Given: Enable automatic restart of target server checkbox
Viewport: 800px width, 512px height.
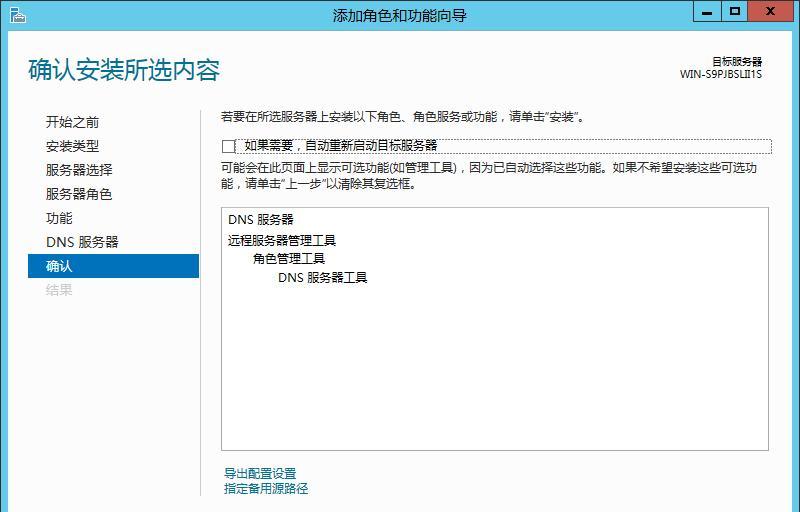Looking at the screenshot, I should click(x=228, y=146).
